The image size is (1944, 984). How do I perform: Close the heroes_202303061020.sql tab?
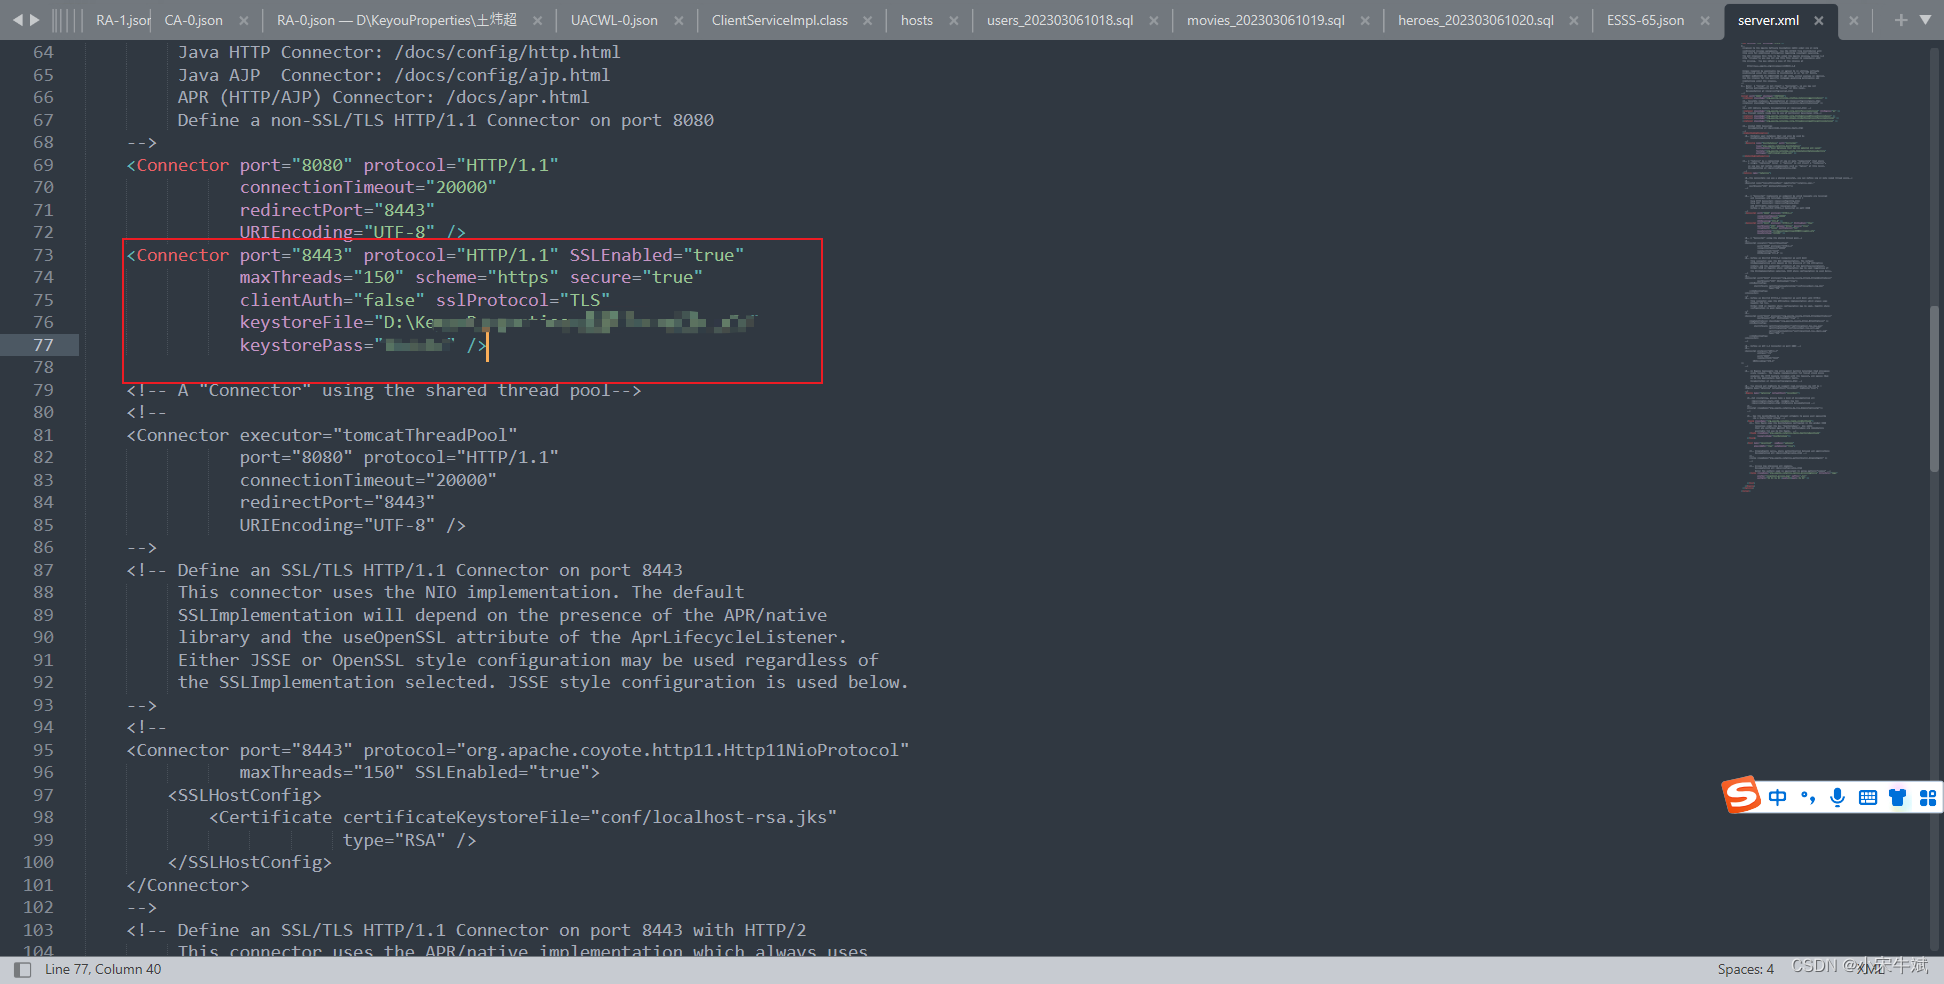(x=1574, y=20)
